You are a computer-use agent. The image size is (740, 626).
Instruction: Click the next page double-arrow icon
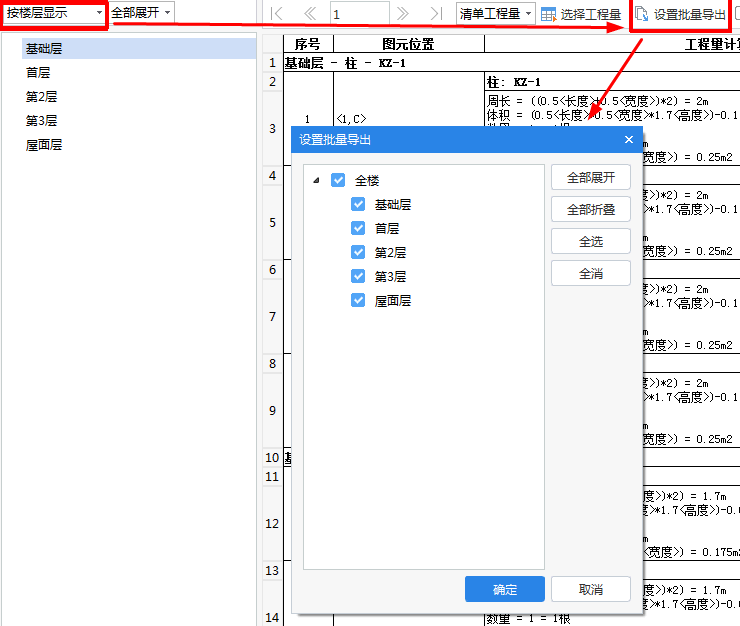(403, 13)
